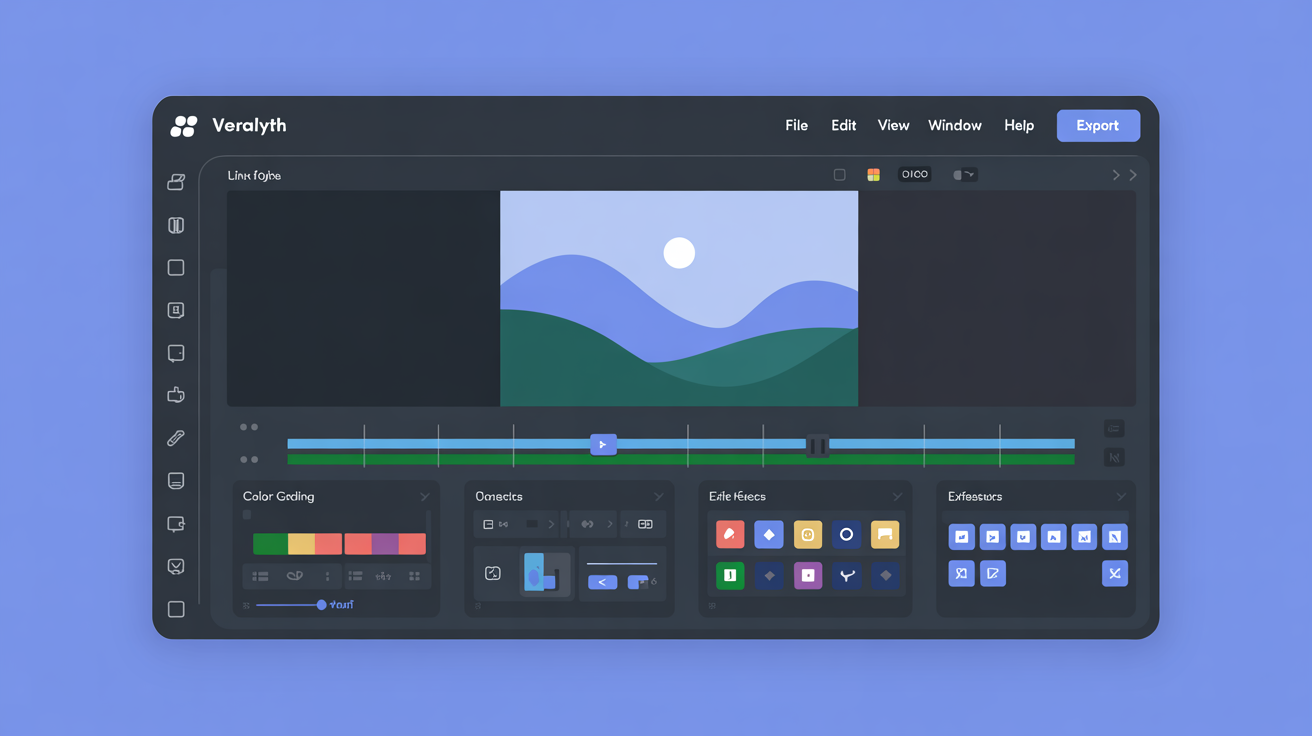Select the blue shapes thumbnail
The height and width of the screenshot is (736, 1312).
[545, 573]
